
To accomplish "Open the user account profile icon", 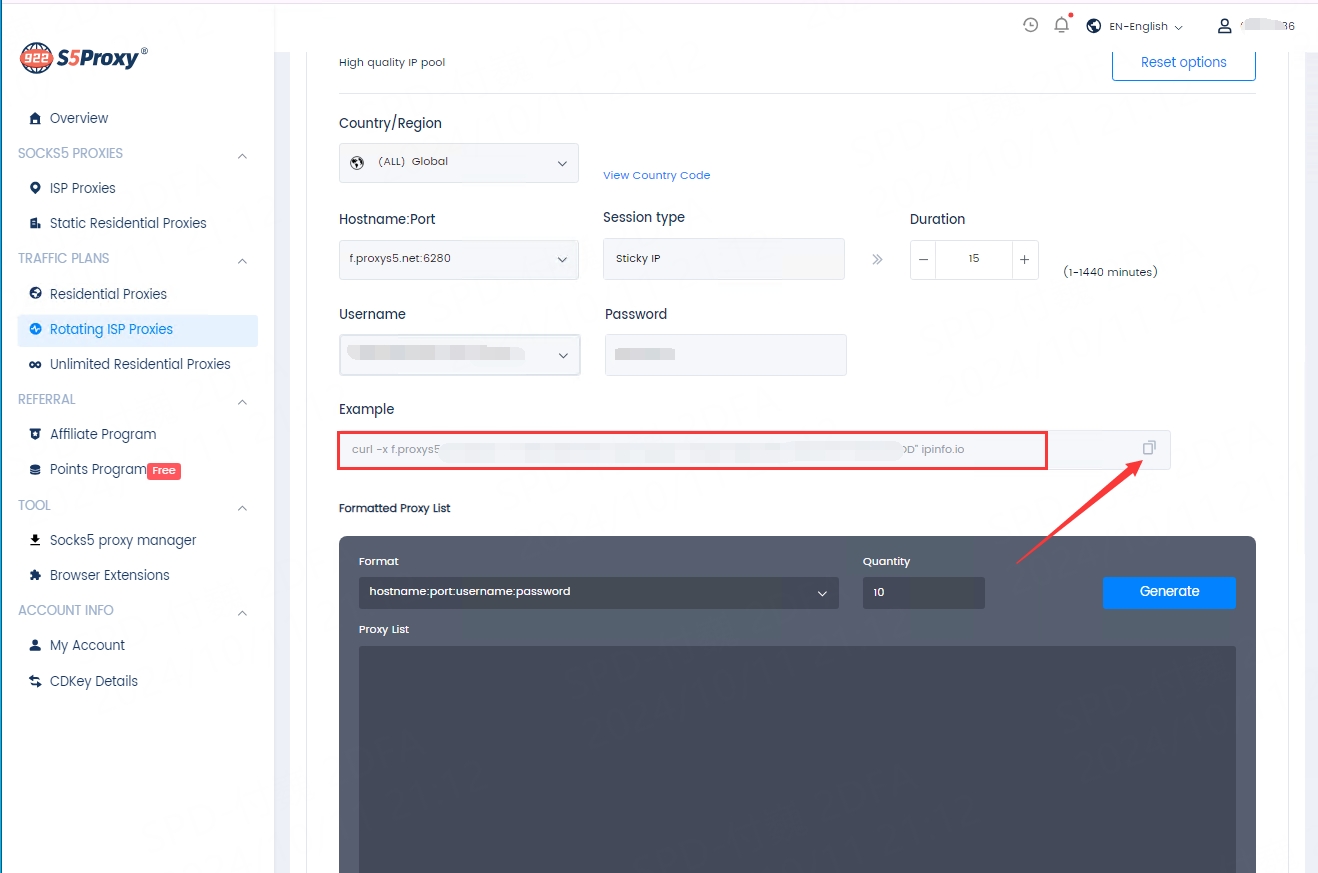I will (x=1224, y=26).
